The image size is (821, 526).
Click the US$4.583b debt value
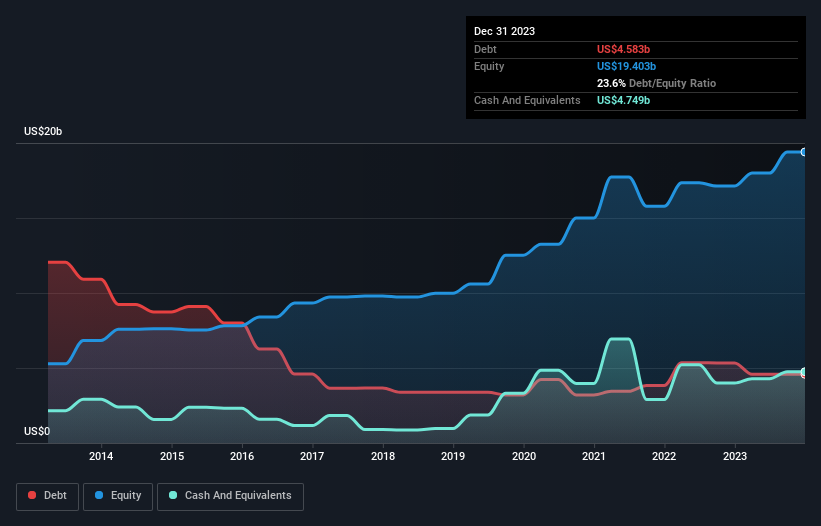pos(623,49)
